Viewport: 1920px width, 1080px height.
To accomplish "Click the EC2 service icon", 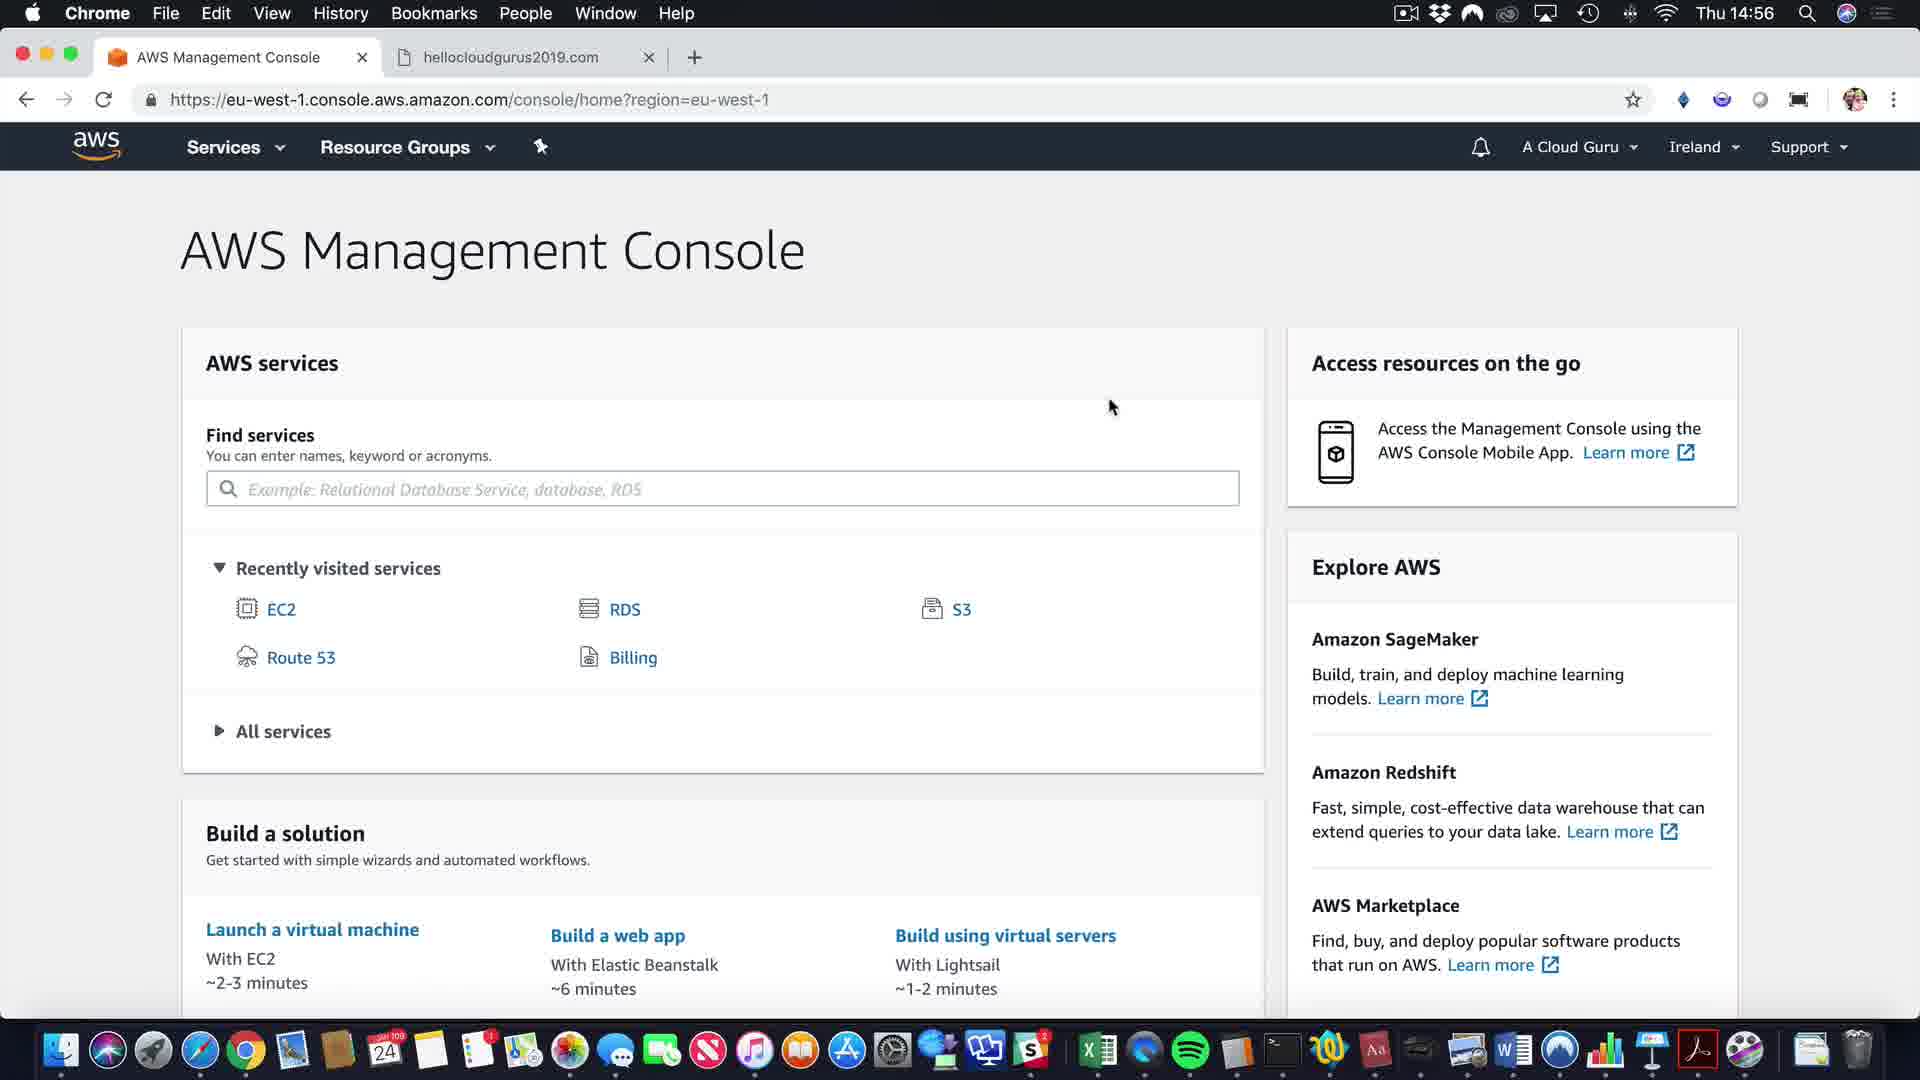I will coord(246,609).
